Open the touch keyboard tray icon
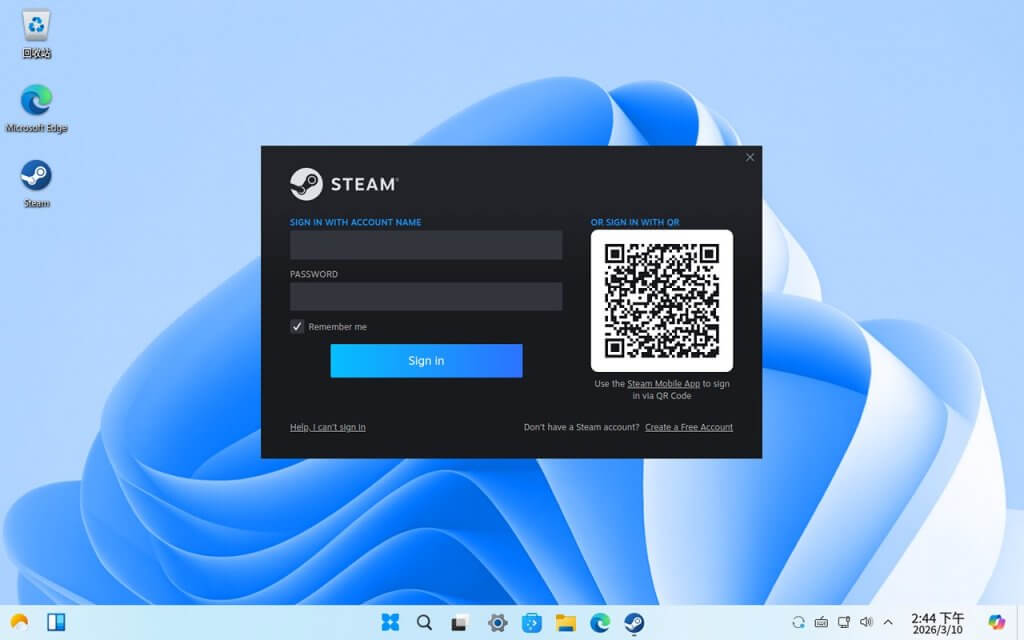This screenshot has height=640, width=1024. pyautogui.click(x=821, y=622)
